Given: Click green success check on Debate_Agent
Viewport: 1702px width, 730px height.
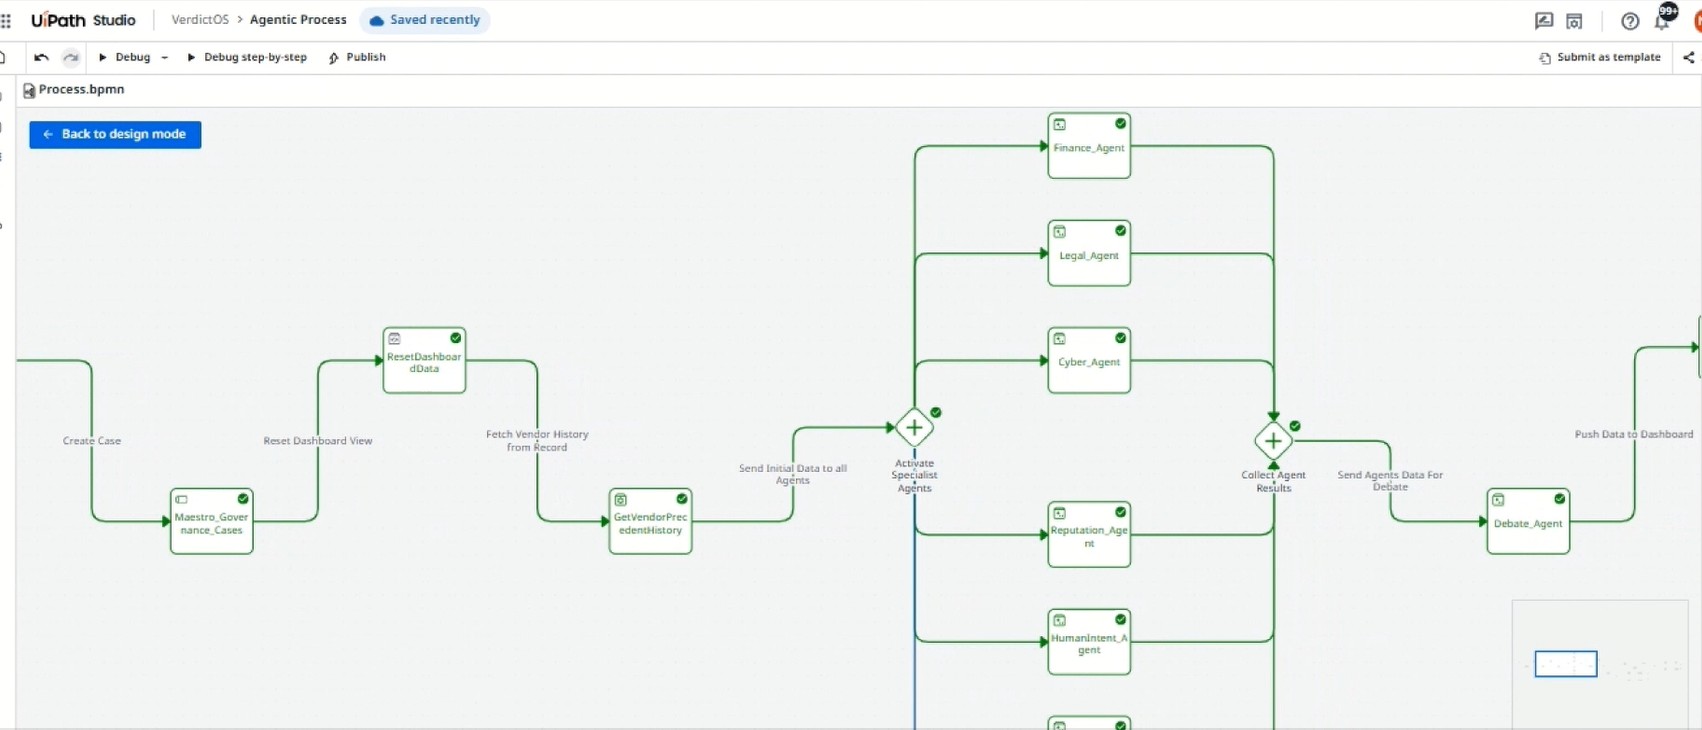Looking at the screenshot, I should 1559,499.
